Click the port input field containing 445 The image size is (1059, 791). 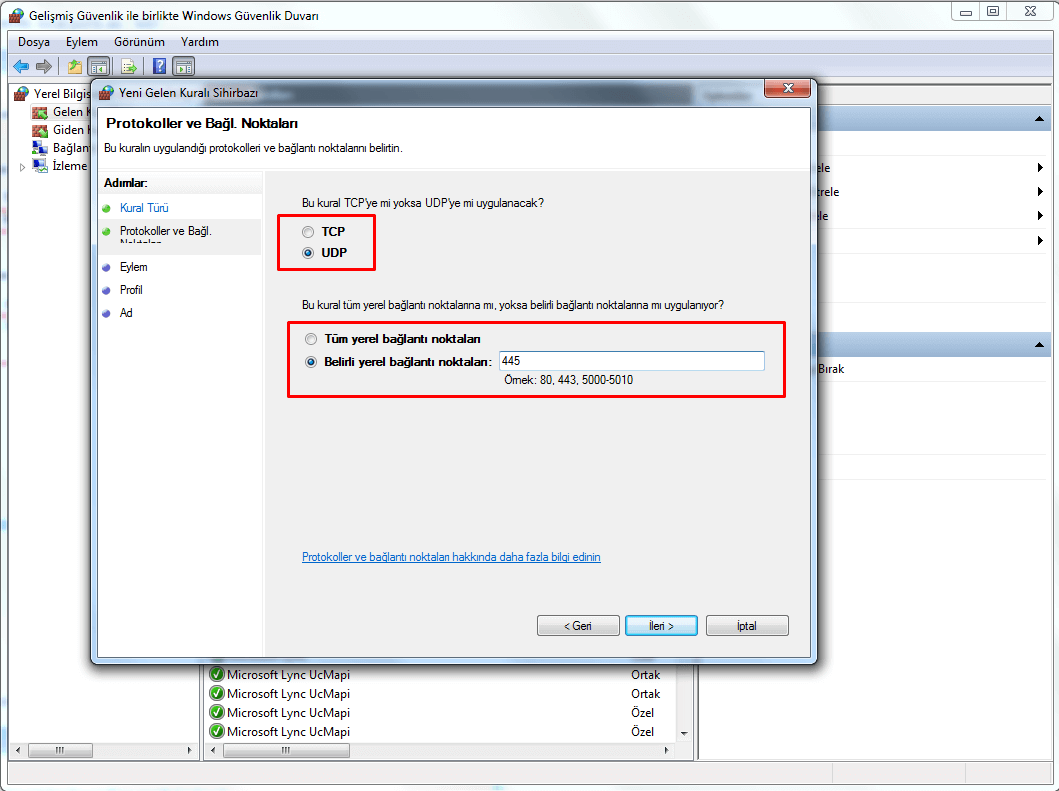[631, 361]
